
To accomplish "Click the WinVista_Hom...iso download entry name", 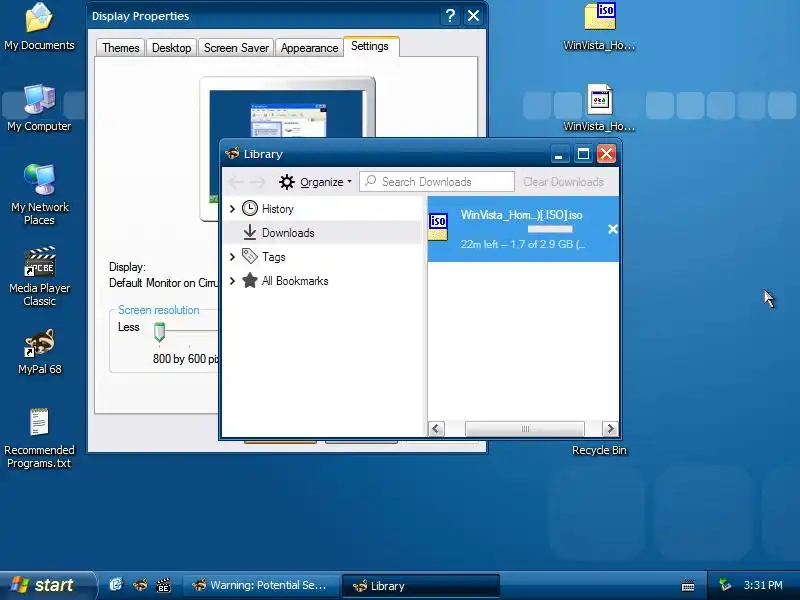I will [521, 215].
